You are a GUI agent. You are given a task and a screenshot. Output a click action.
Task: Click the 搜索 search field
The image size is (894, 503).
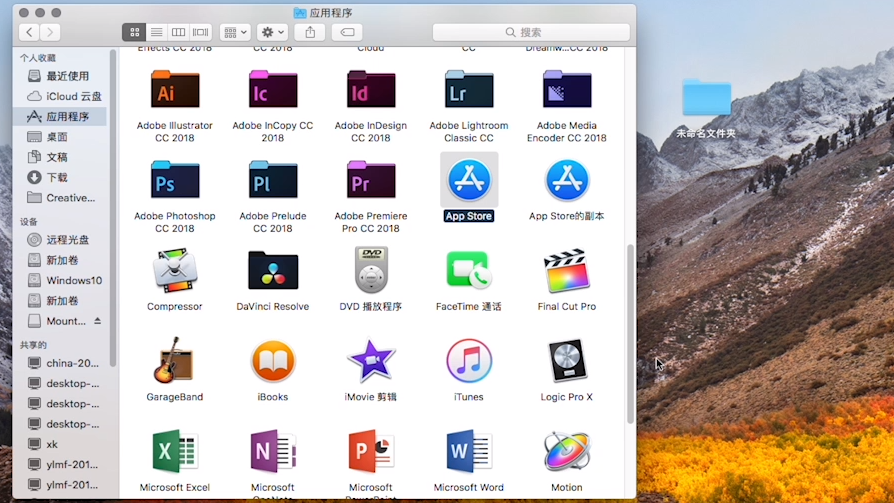[x=531, y=33]
